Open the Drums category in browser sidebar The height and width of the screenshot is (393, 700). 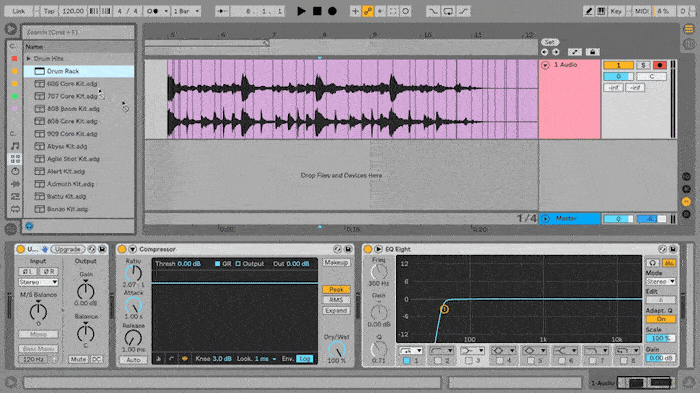pos(15,159)
